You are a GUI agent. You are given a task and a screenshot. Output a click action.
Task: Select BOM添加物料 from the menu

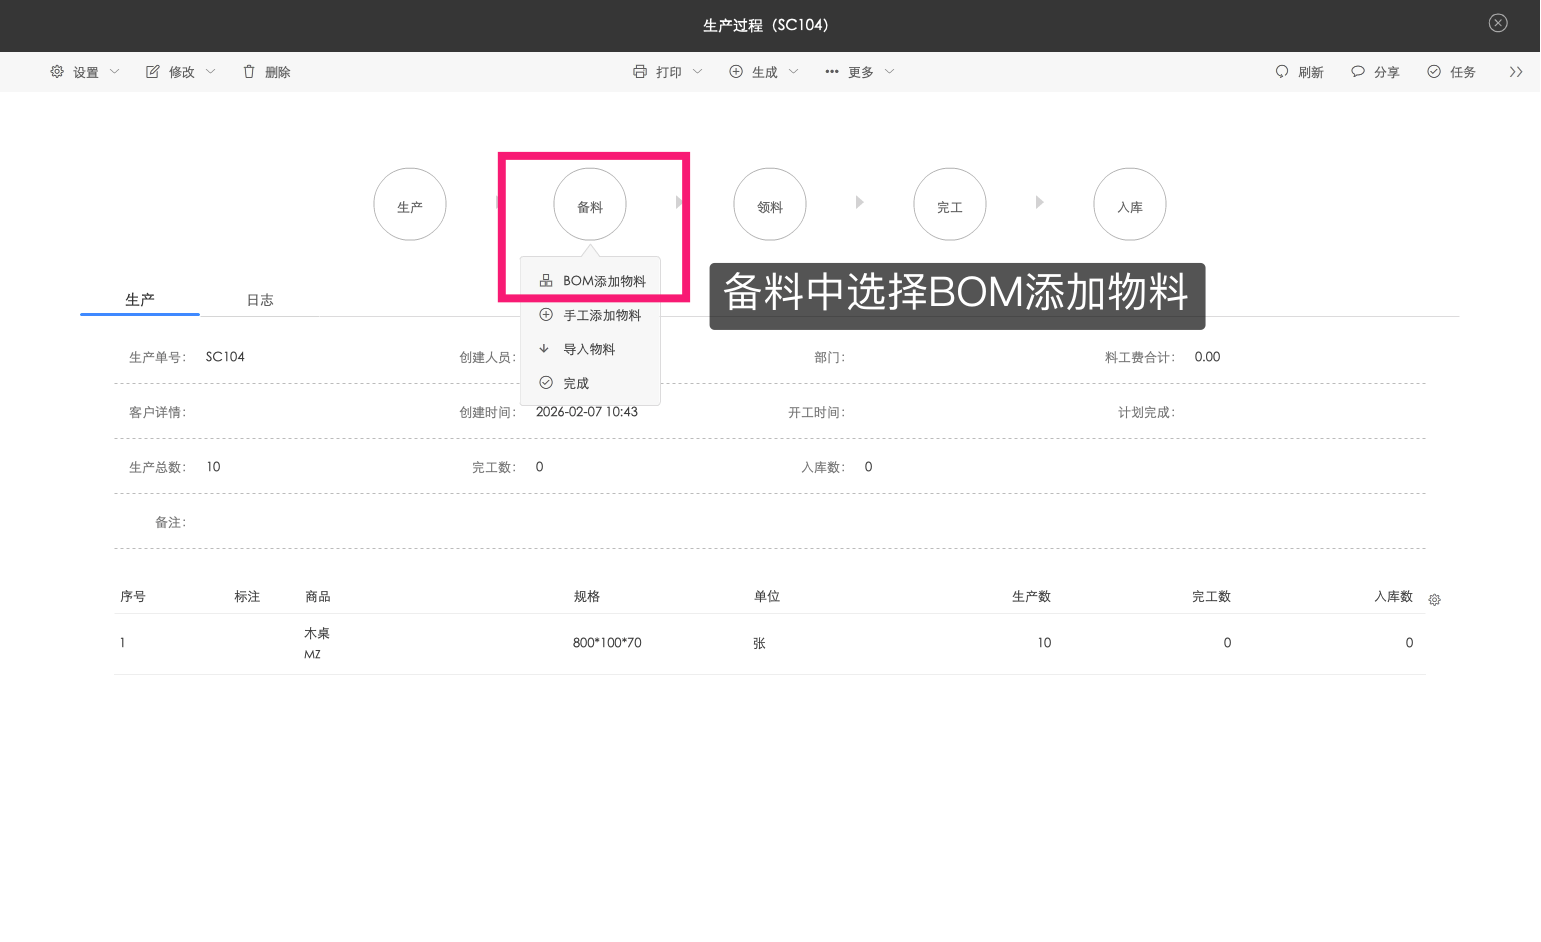click(604, 280)
